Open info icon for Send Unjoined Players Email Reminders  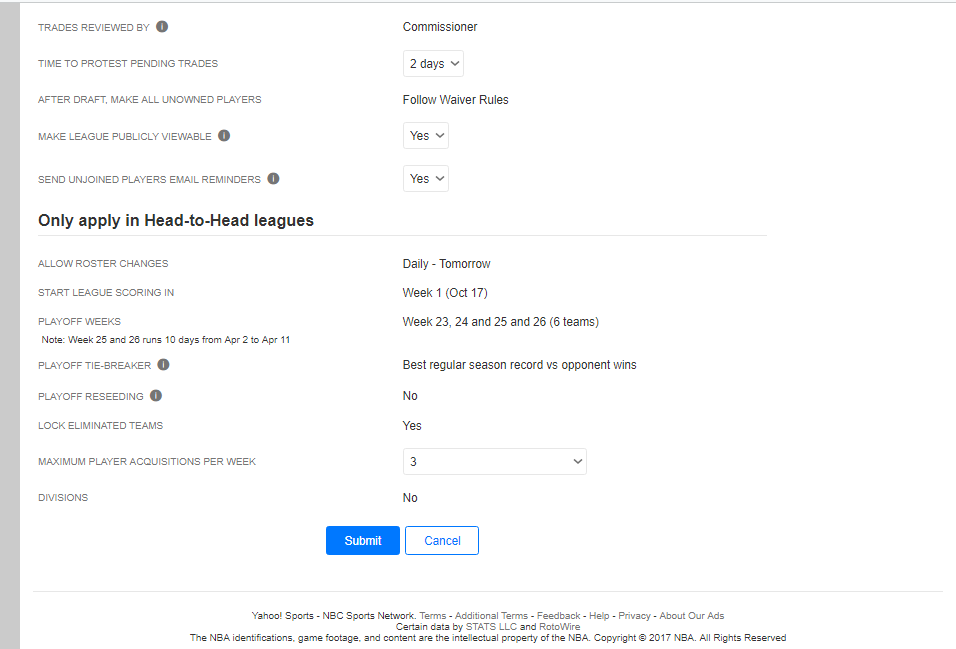point(274,179)
